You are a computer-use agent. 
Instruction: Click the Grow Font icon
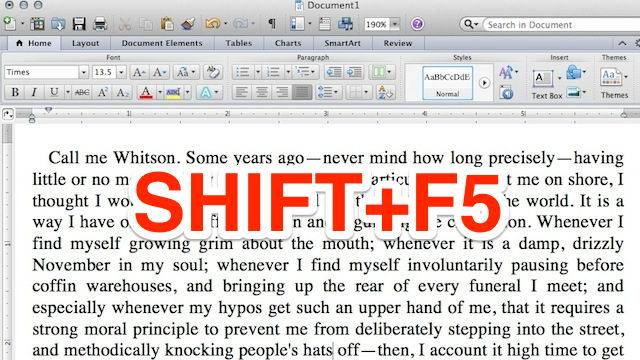click(x=139, y=73)
